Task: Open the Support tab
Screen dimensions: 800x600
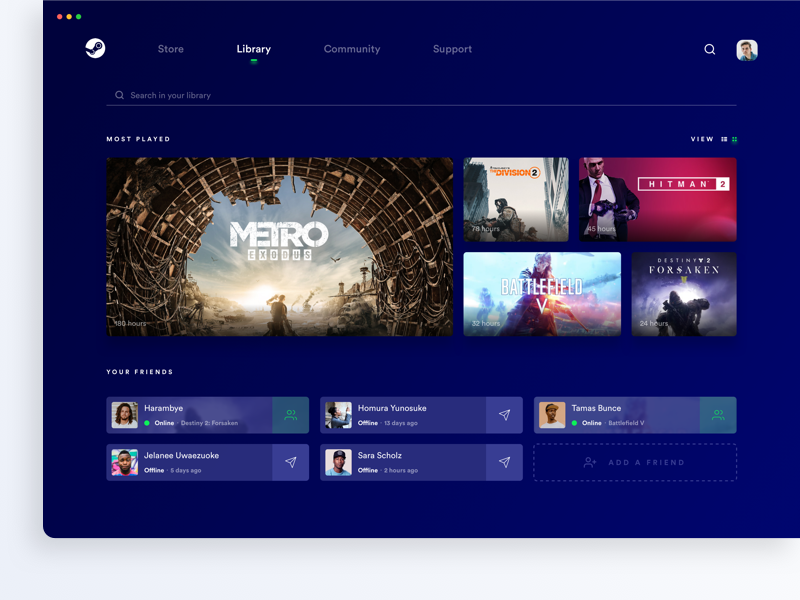Action: pyautogui.click(x=453, y=49)
